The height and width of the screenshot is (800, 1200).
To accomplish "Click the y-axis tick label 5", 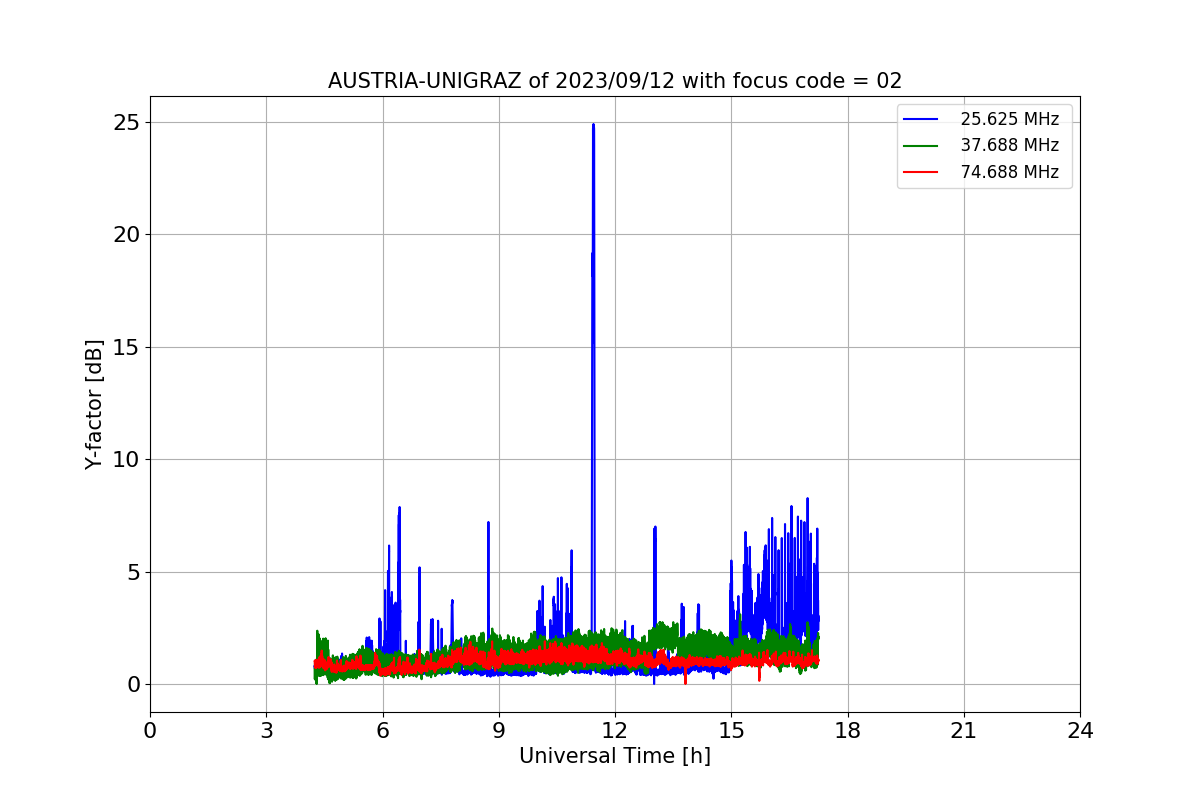I will 131,572.
